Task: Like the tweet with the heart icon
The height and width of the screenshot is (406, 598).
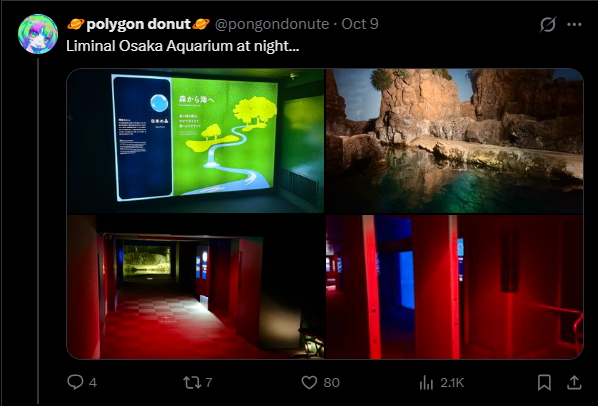Action: (x=309, y=382)
